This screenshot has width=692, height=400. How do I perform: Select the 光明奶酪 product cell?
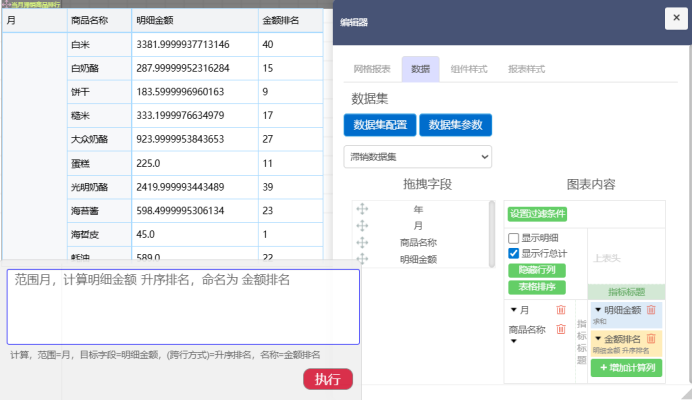(99, 187)
